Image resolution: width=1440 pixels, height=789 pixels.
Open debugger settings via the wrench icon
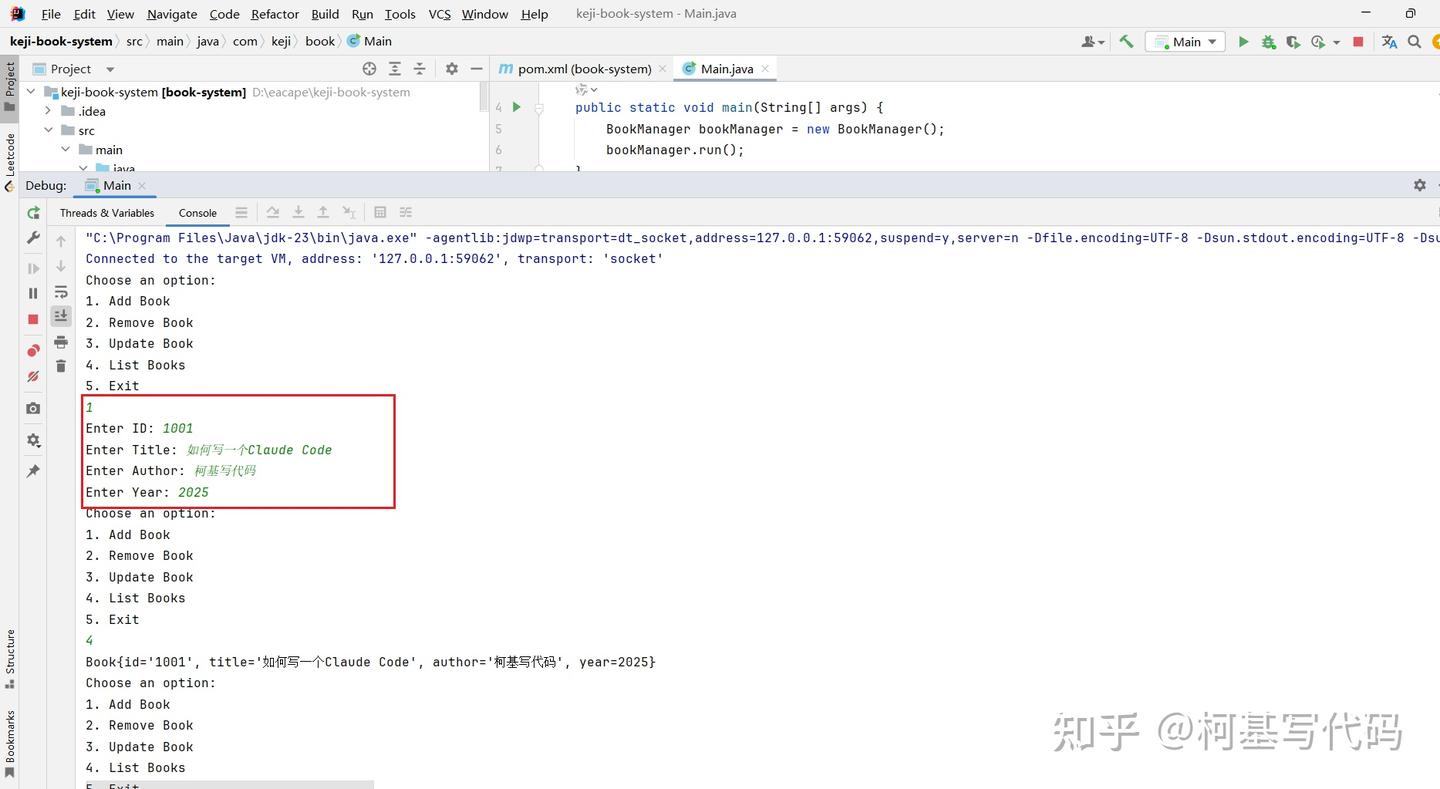(33, 238)
